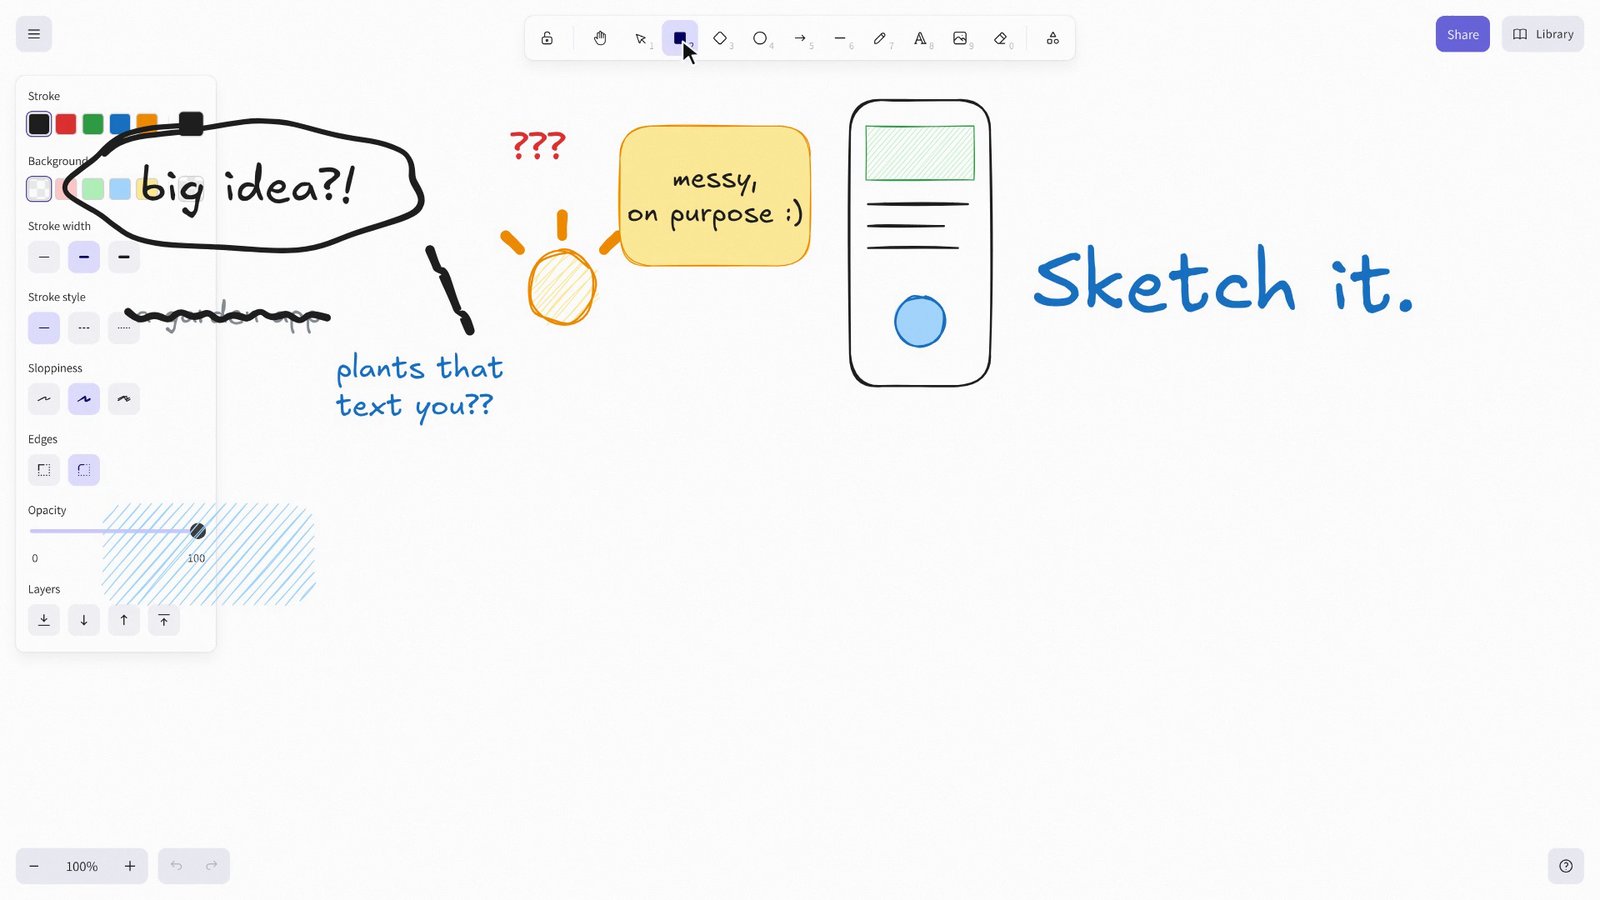Bring selected layer forward one step
The height and width of the screenshot is (900, 1600).
(x=124, y=620)
